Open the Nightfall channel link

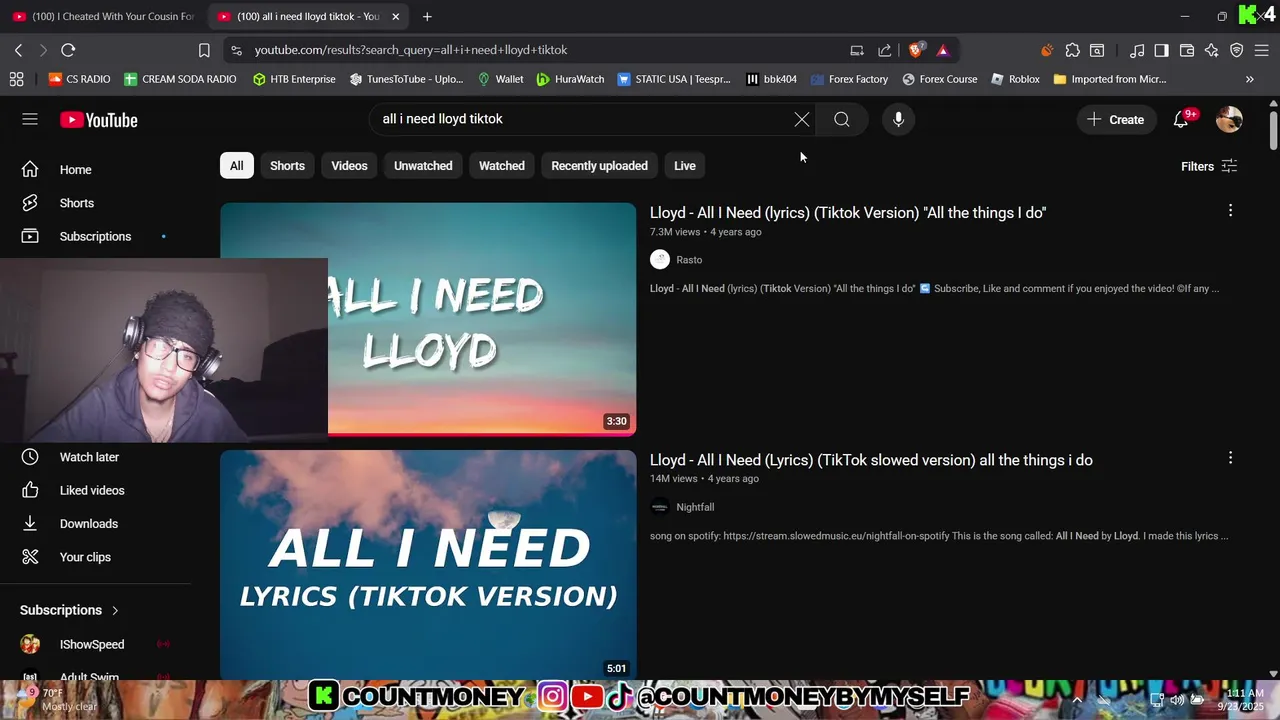tap(695, 507)
